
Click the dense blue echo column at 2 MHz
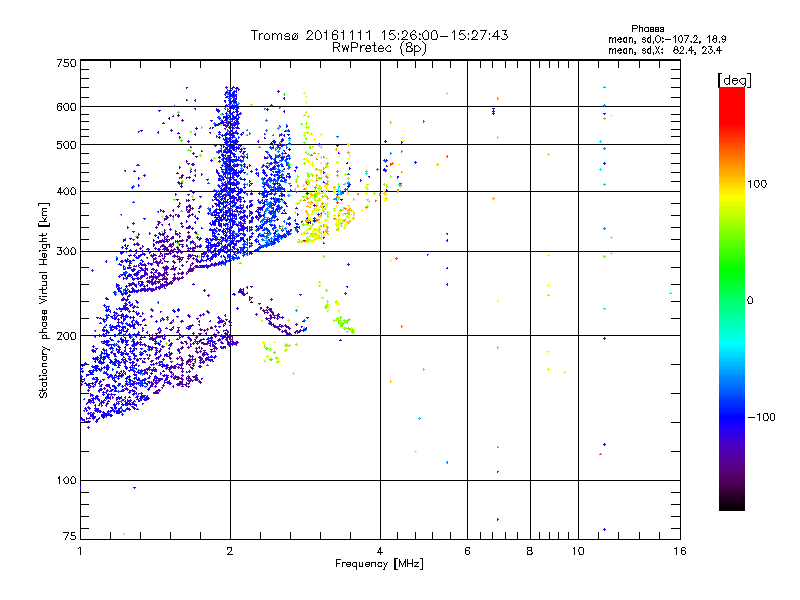tap(231, 173)
